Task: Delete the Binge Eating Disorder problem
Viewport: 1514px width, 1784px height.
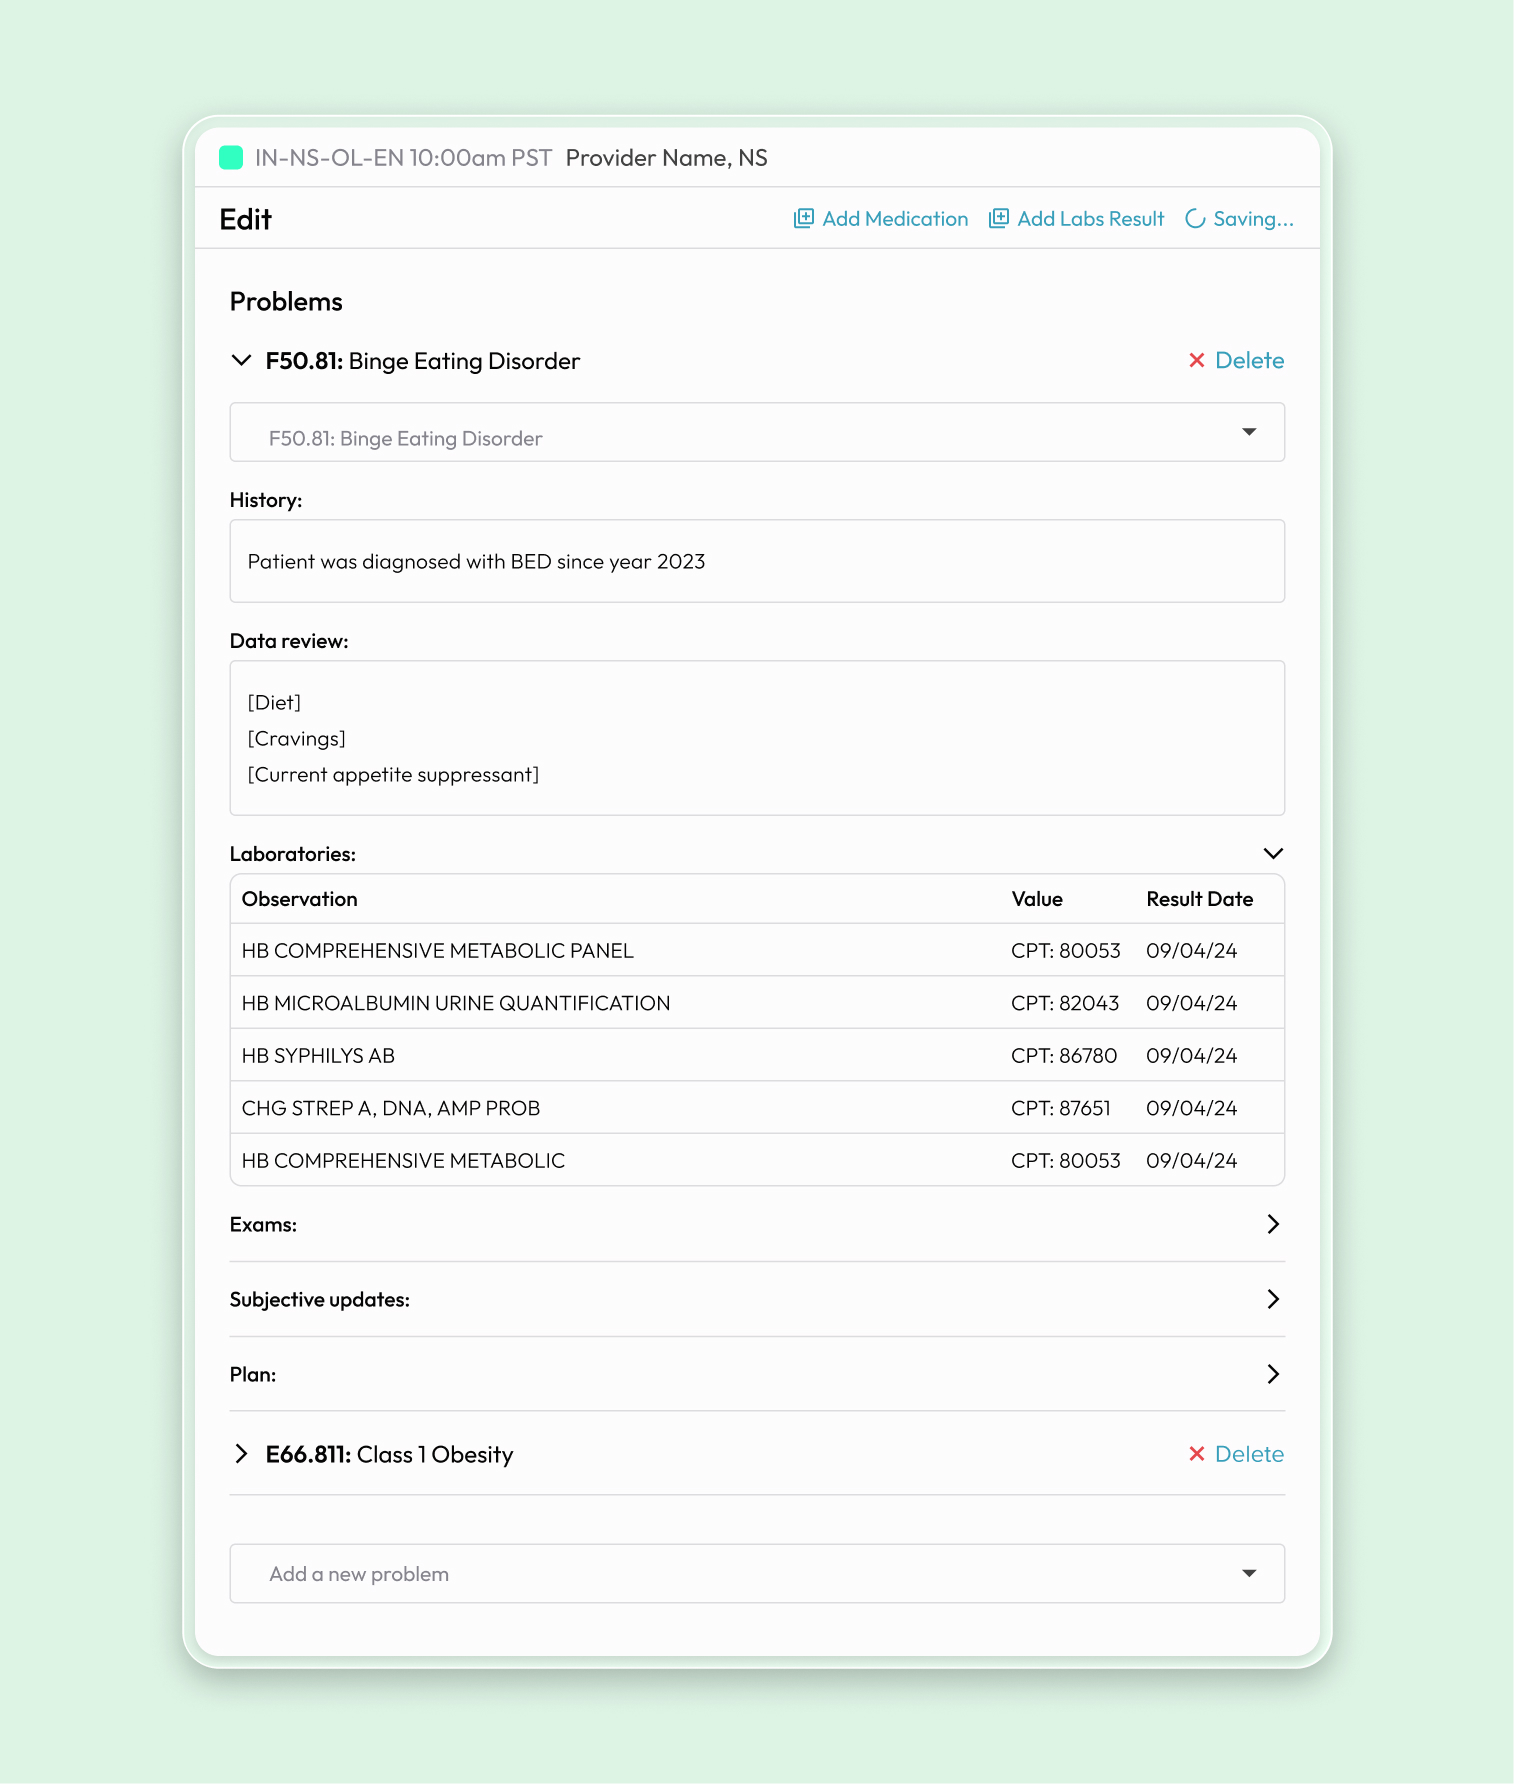Action: pos(1249,361)
